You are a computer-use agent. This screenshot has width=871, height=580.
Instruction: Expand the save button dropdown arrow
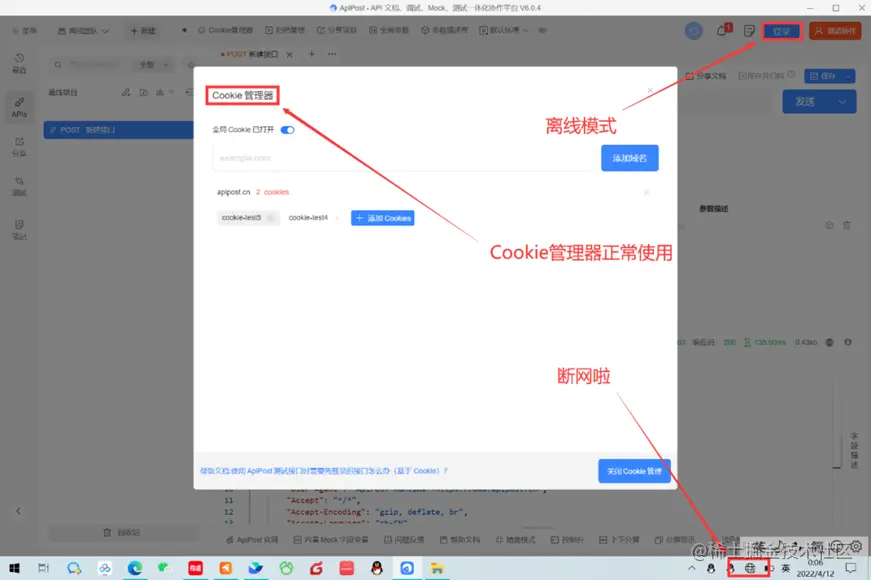848,76
